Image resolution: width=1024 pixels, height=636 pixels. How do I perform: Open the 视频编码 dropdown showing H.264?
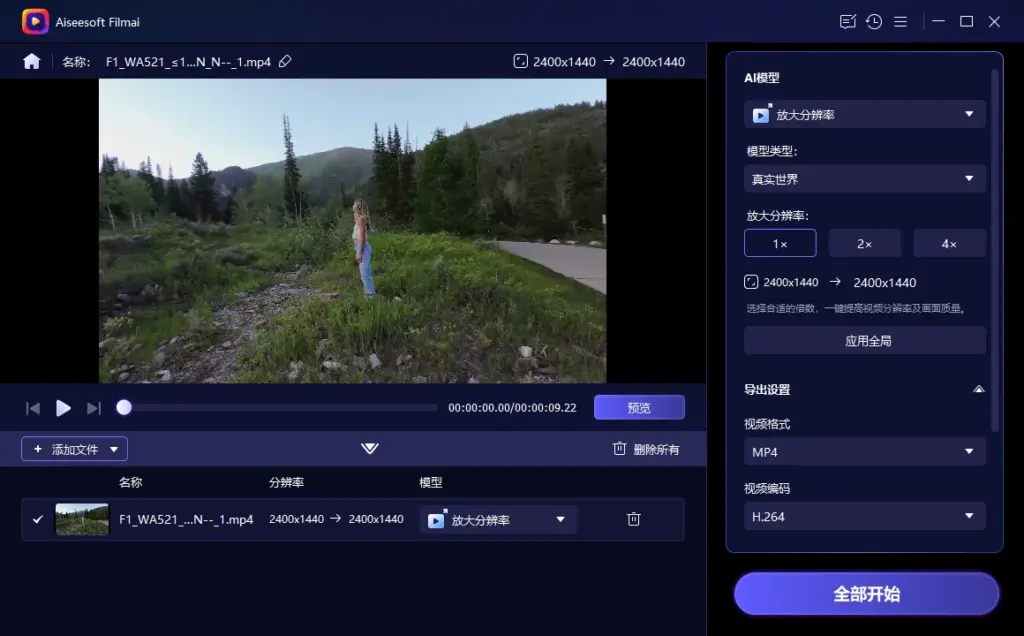click(864, 516)
